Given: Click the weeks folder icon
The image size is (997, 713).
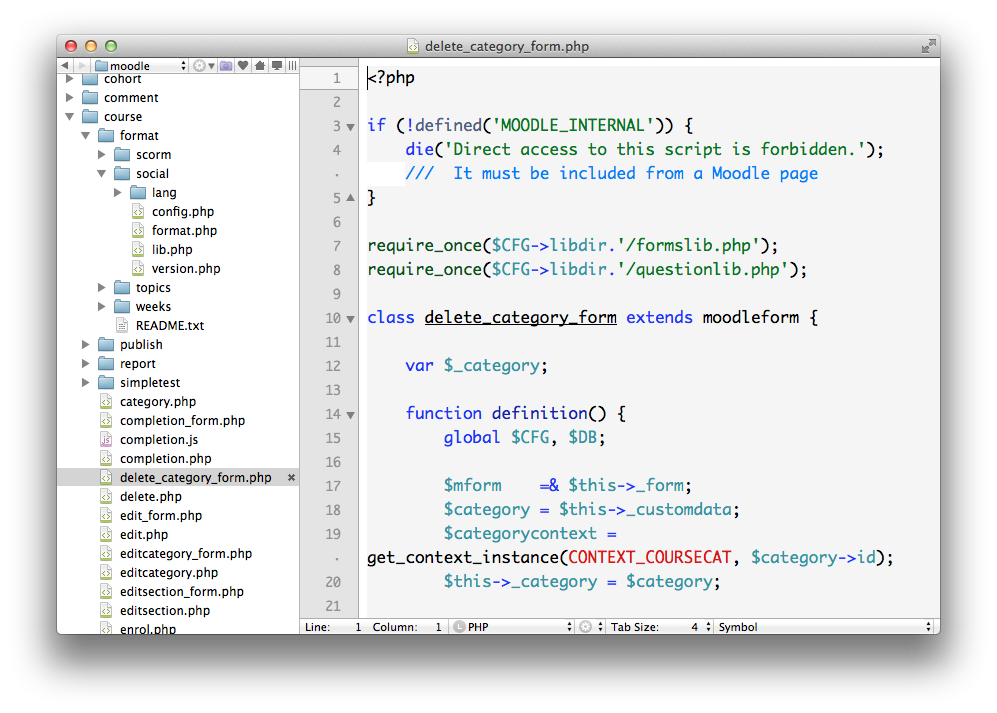Looking at the screenshot, I should pyautogui.click(x=122, y=307).
